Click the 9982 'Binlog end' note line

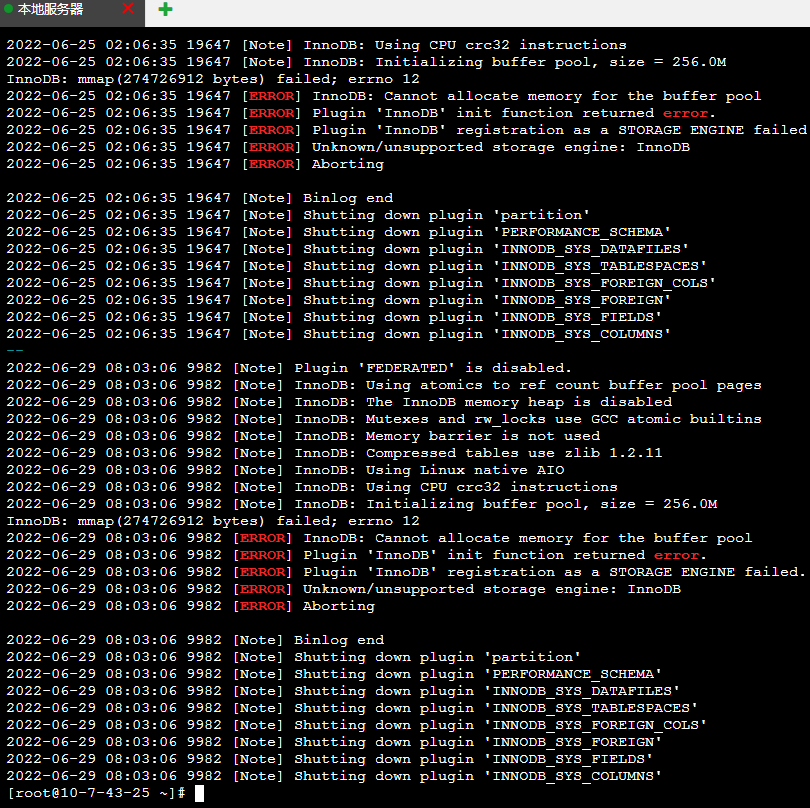point(195,641)
